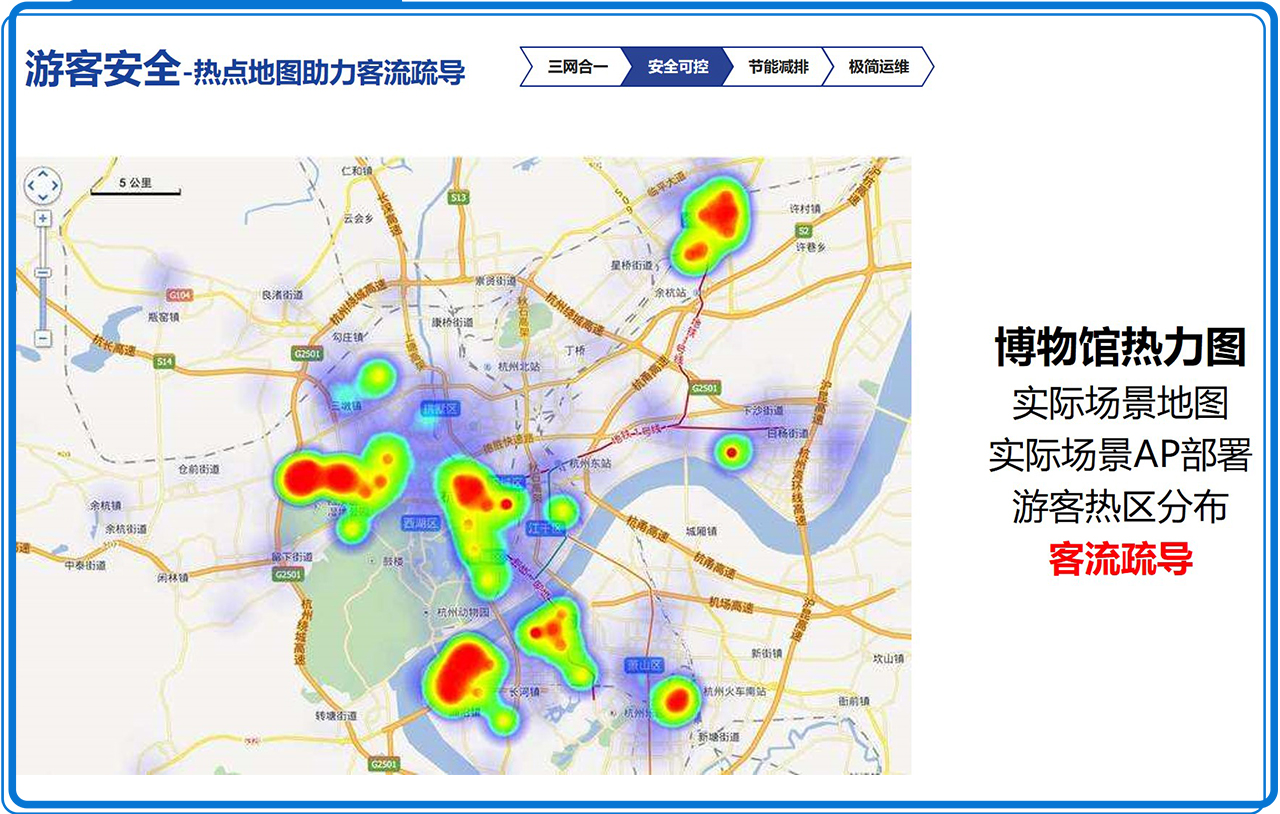Click the 5 公里 scale bar
Viewport: 1280px width, 814px height.
pyautogui.click(x=136, y=185)
